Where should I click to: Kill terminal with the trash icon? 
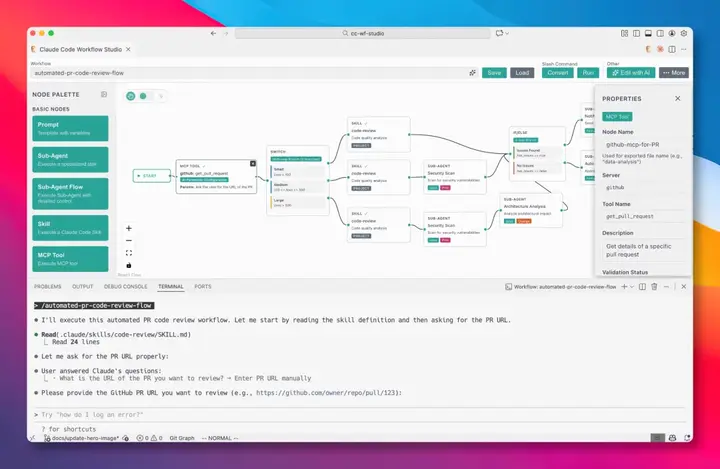coord(654,286)
